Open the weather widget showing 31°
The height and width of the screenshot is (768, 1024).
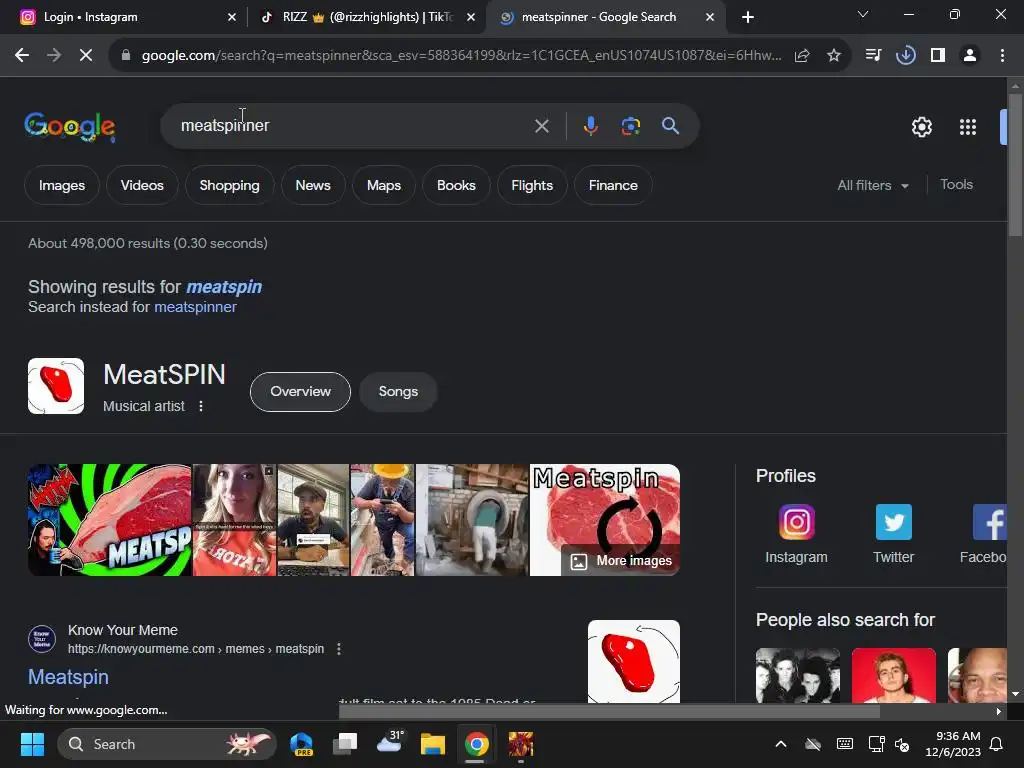coord(389,743)
